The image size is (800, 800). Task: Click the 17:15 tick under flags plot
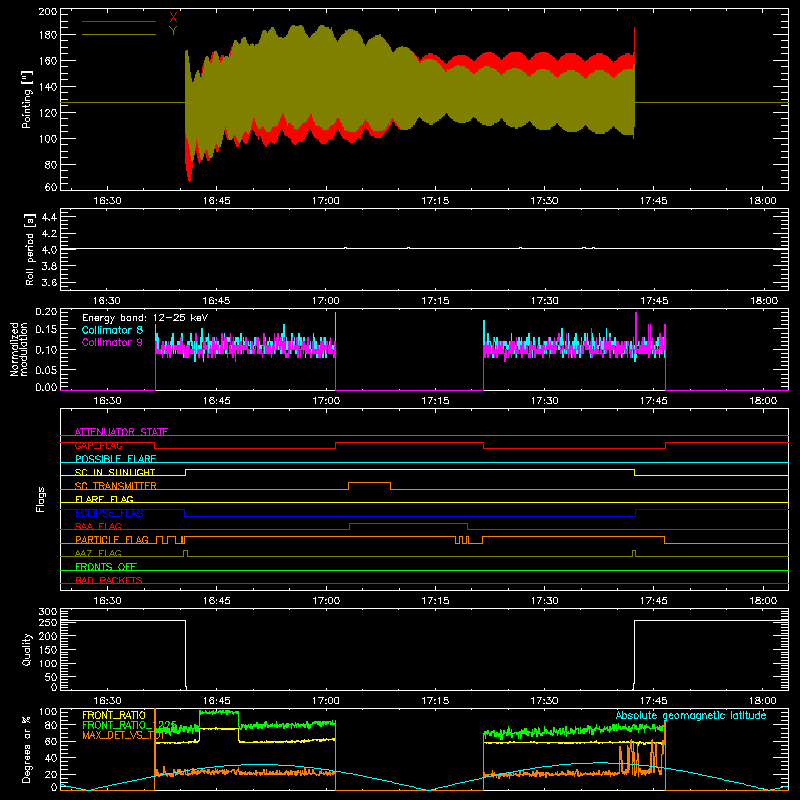point(435,601)
